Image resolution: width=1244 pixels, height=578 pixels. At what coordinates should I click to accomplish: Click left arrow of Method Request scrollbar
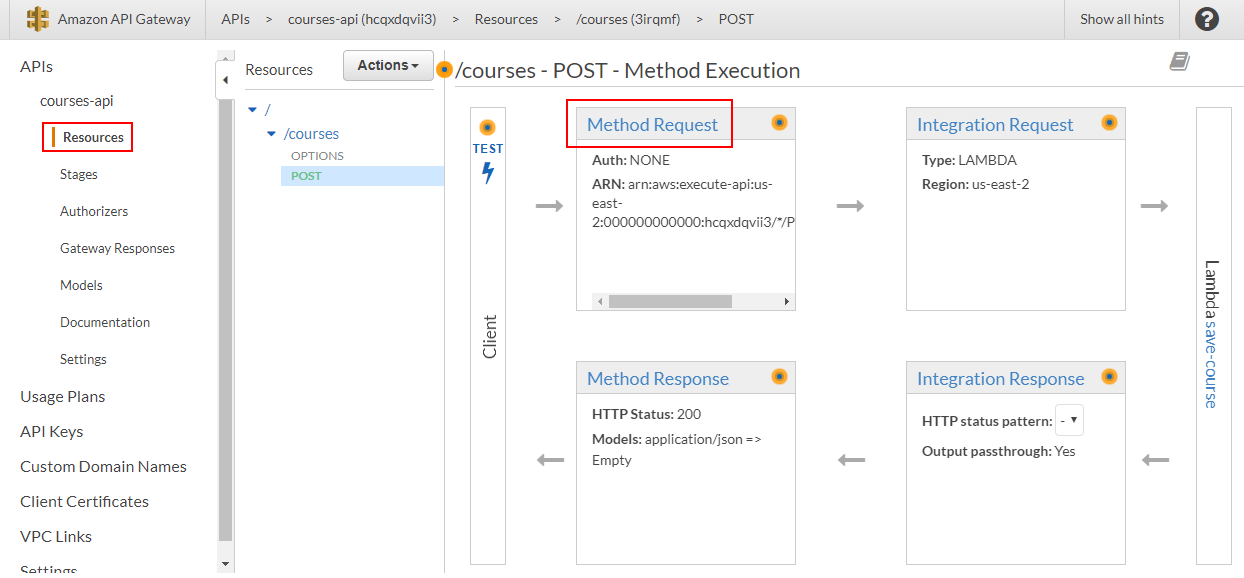600,301
